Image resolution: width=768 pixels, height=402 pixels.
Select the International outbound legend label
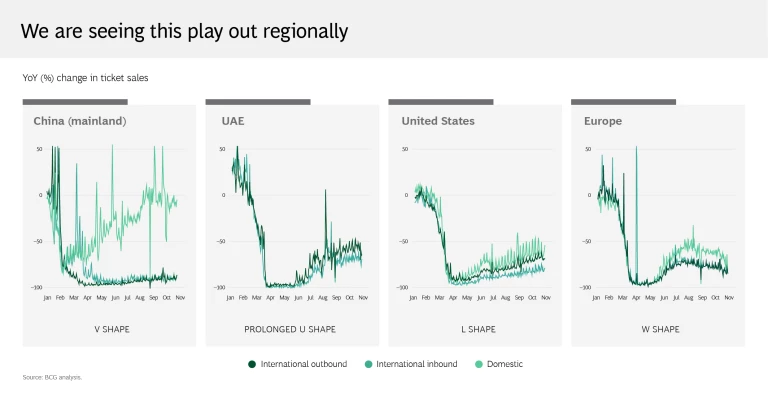tap(304, 364)
